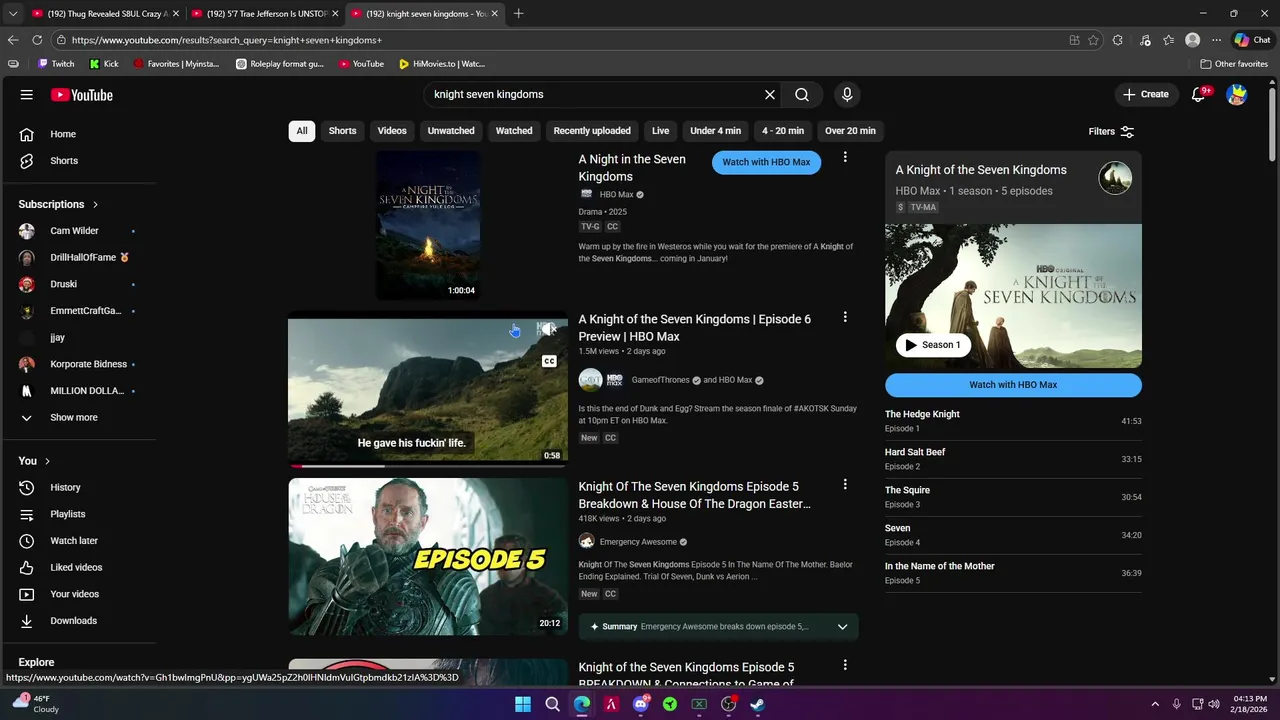Switch to the Thug Revealed browser tab
The image size is (1280, 720).
pyautogui.click(x=104, y=14)
